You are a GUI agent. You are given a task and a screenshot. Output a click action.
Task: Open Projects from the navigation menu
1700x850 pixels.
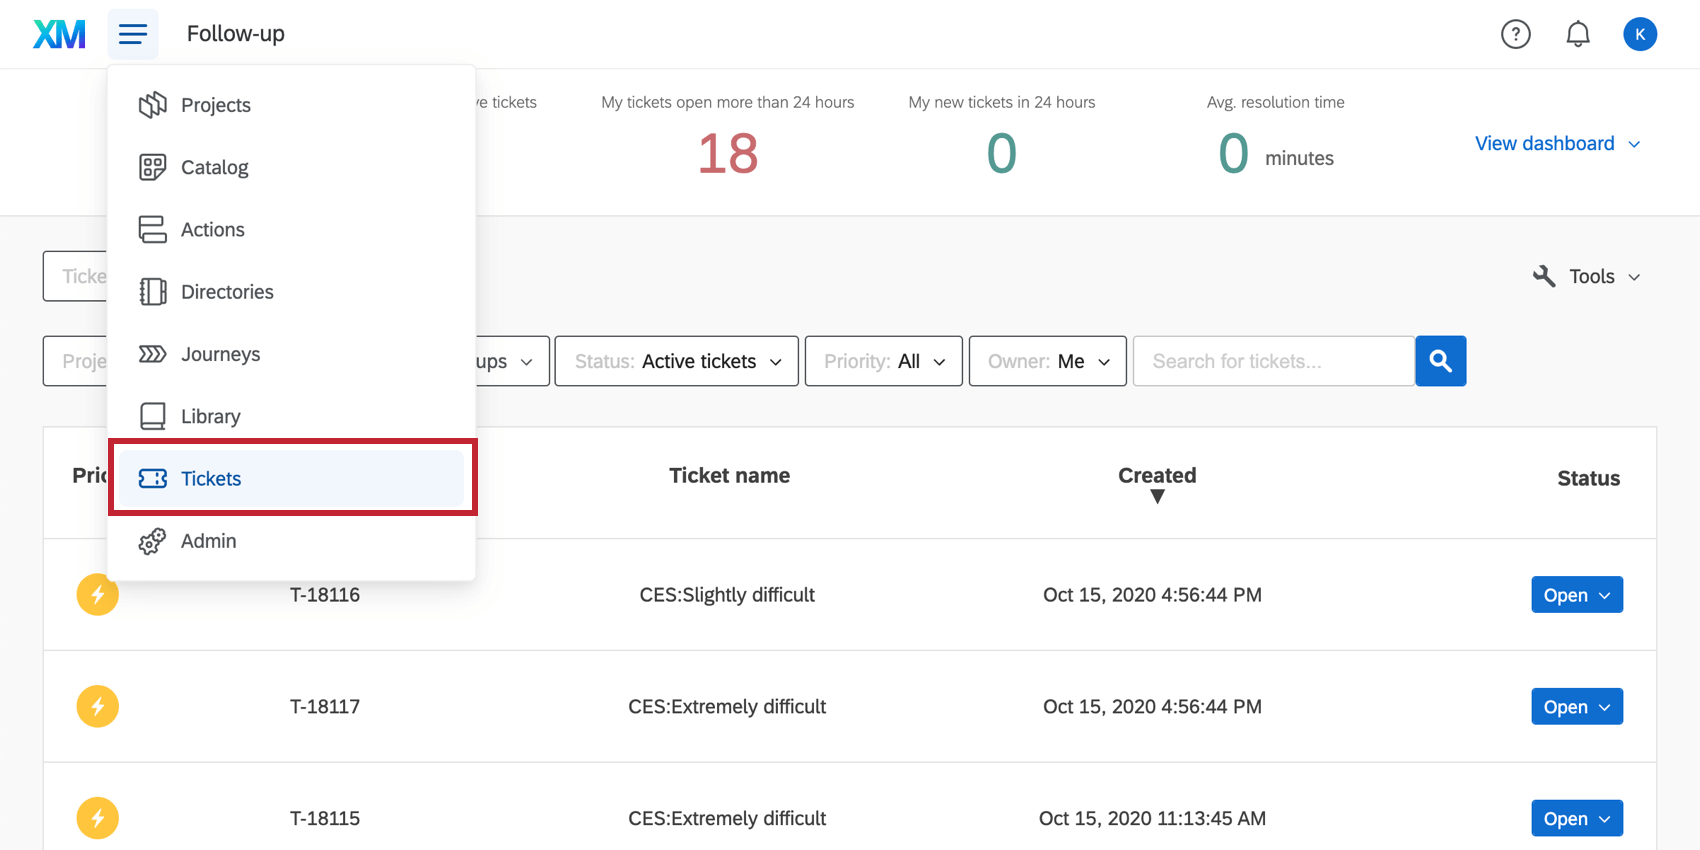click(215, 105)
